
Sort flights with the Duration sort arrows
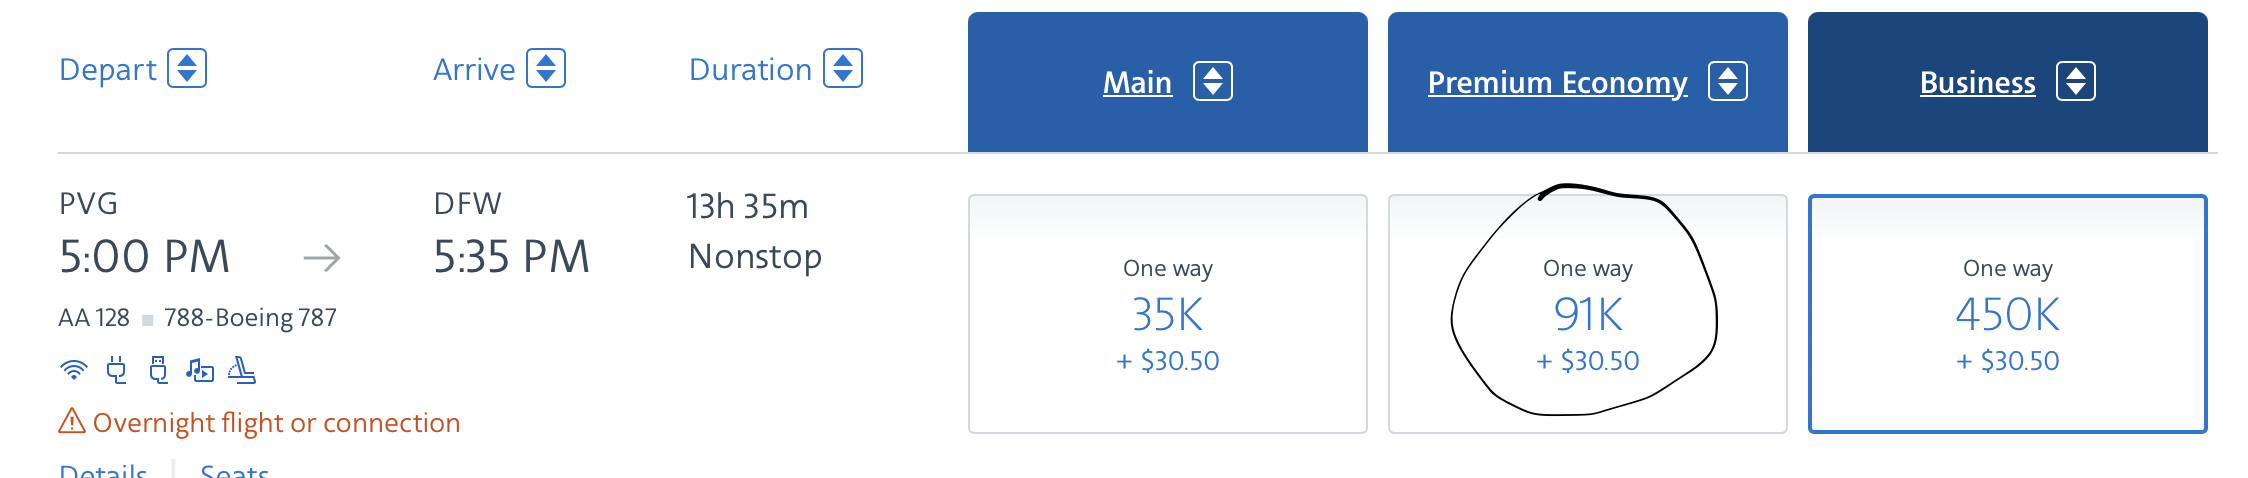[x=843, y=68]
